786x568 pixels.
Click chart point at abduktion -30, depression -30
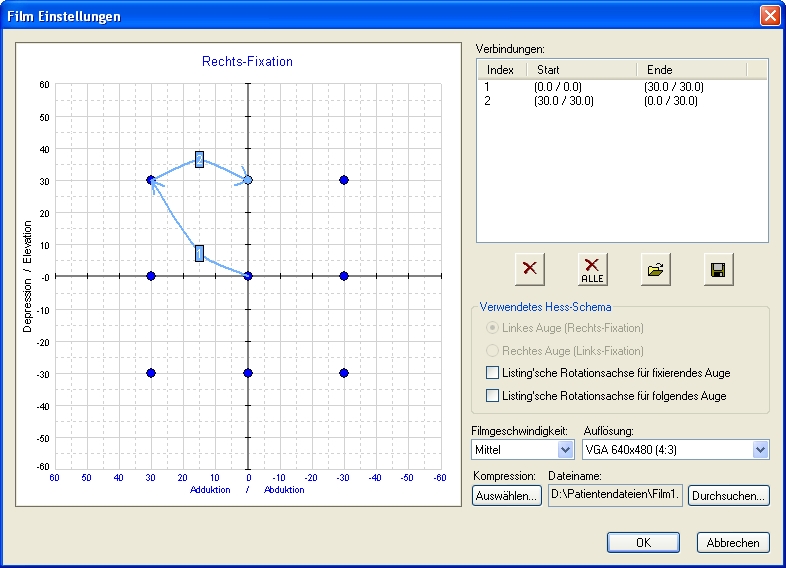coord(344,373)
